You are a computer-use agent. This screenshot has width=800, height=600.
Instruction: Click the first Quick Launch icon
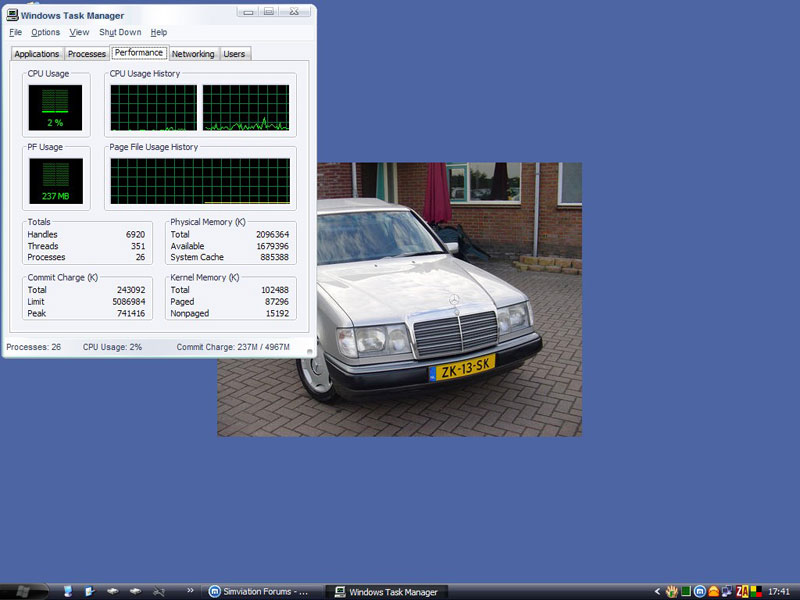[x=66, y=591]
